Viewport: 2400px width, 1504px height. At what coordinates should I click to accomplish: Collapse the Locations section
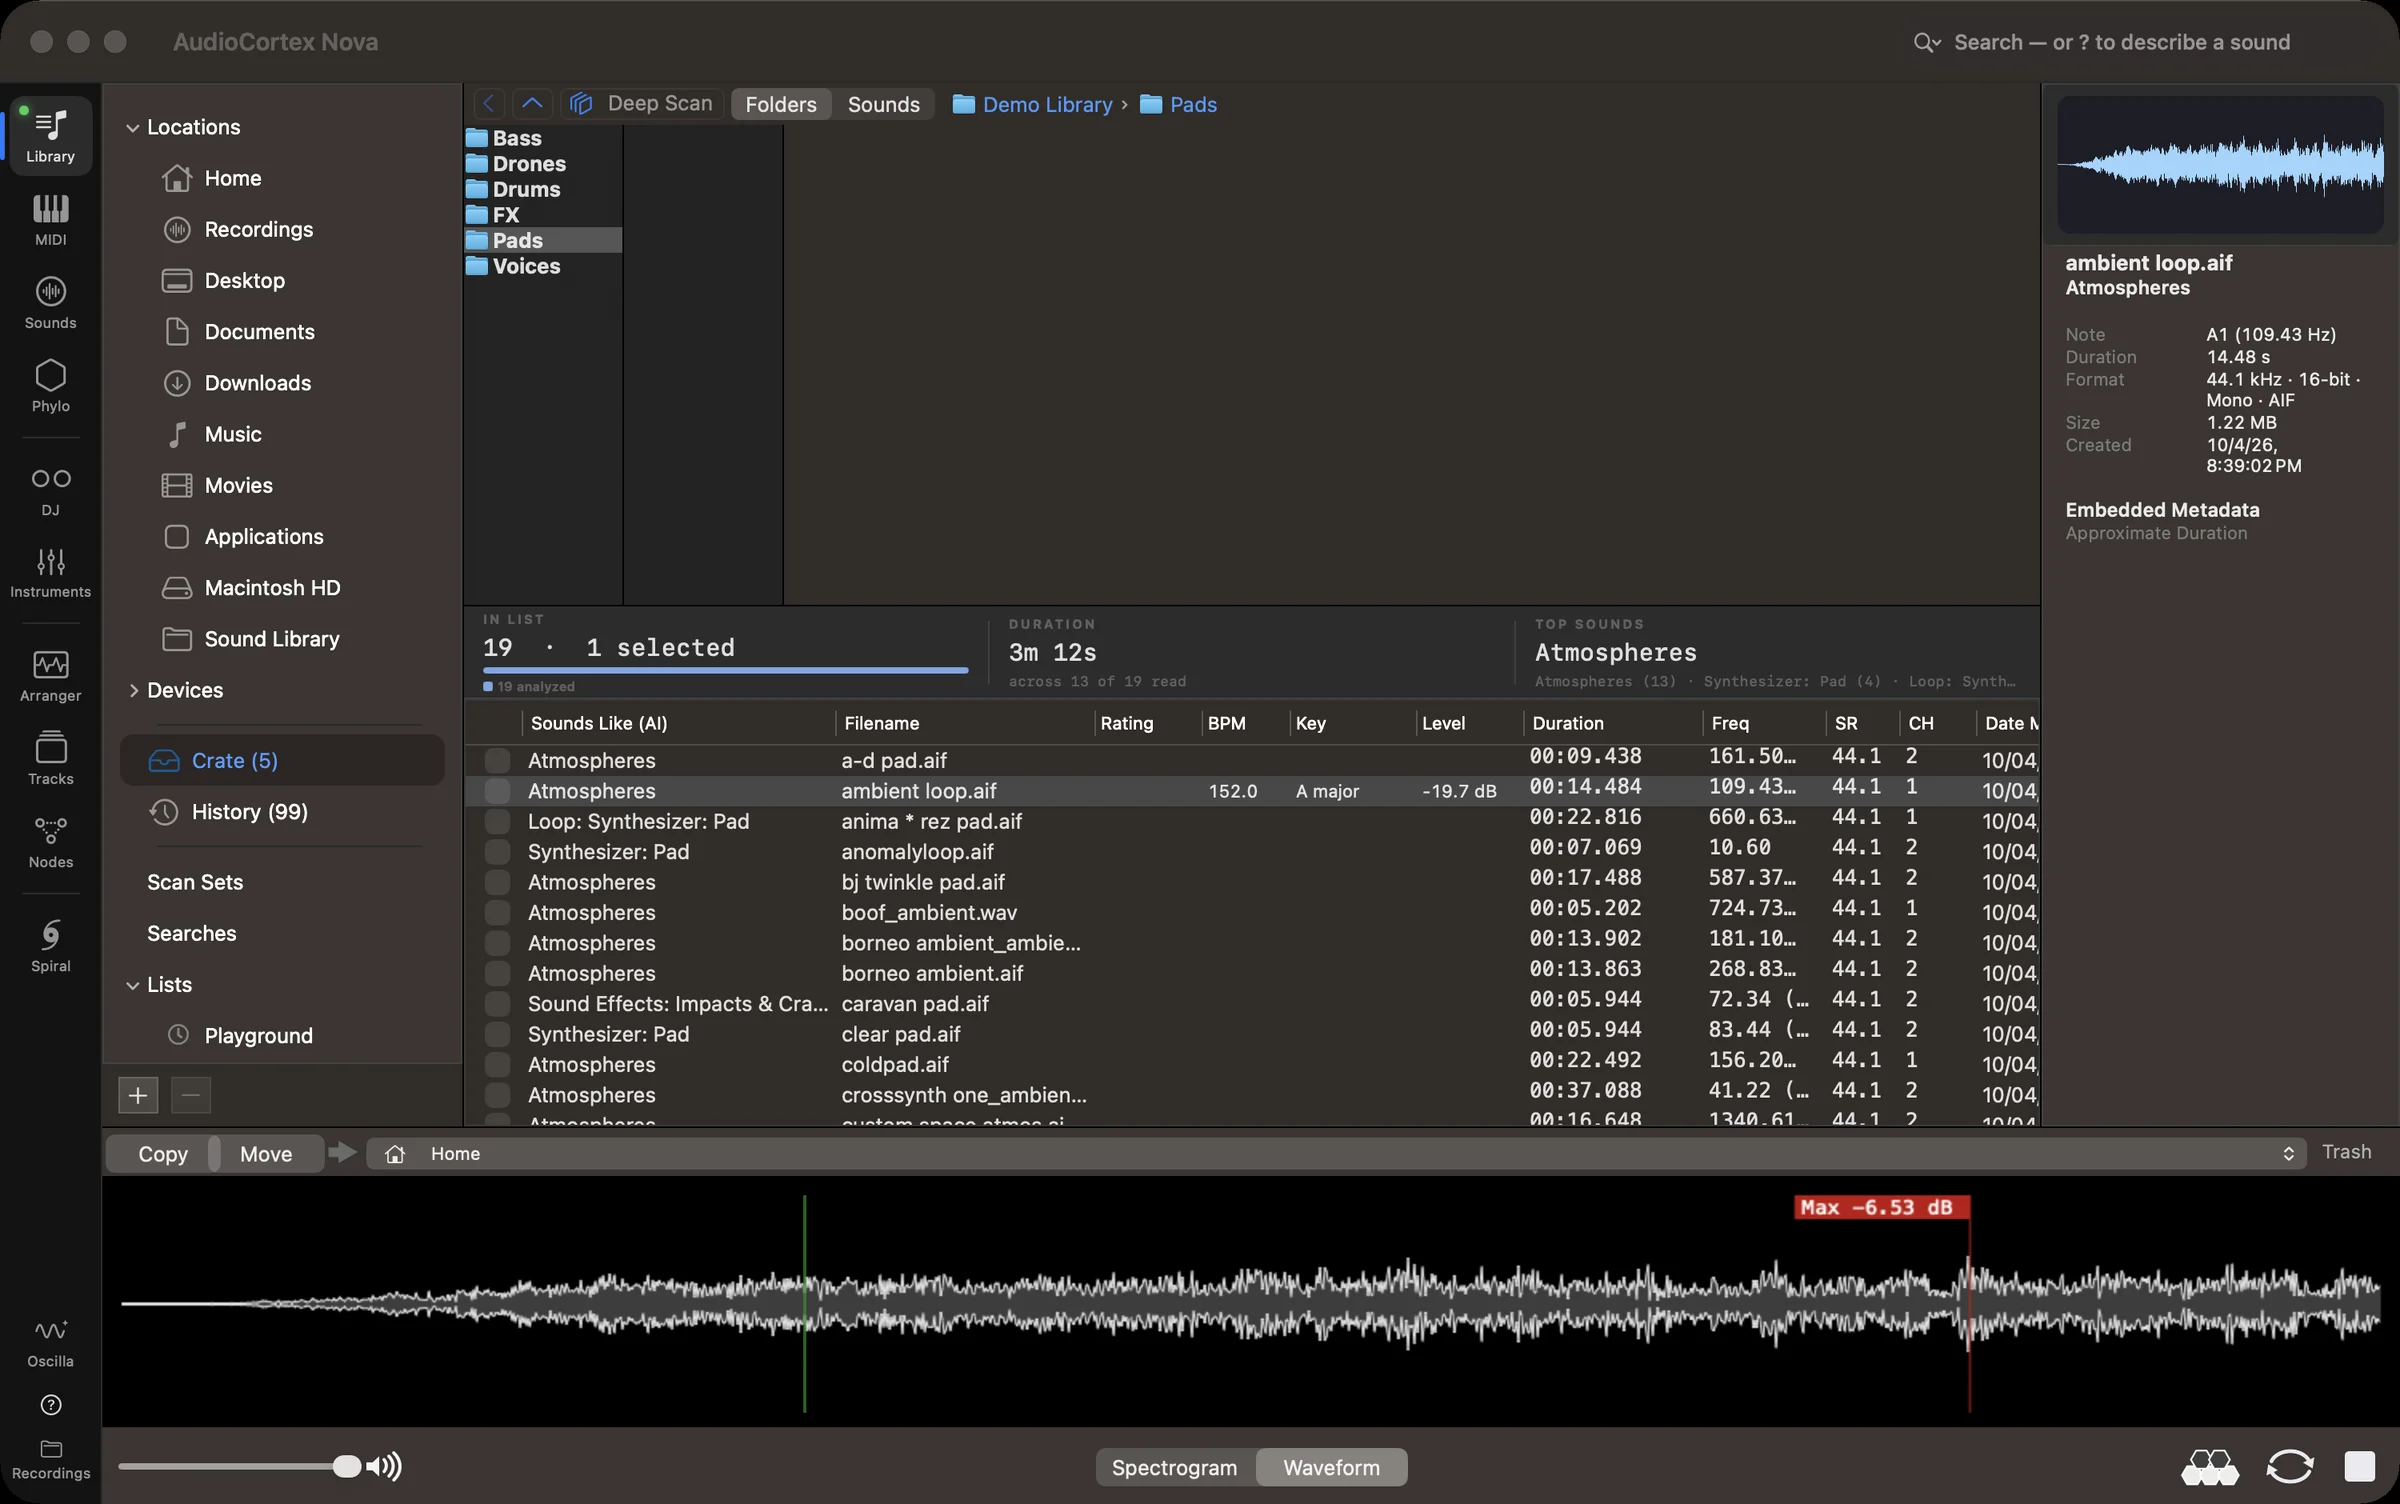pos(132,127)
